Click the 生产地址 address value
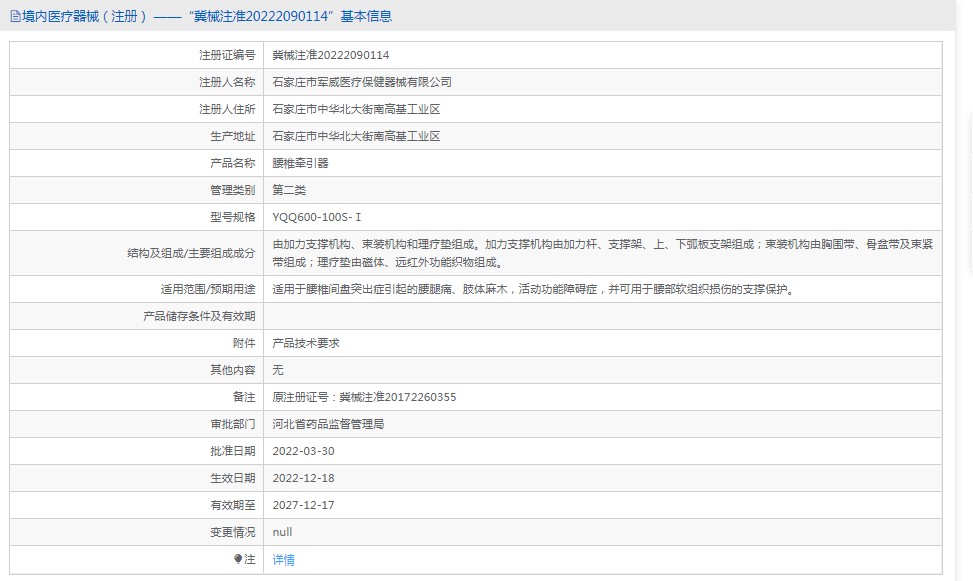The width and height of the screenshot is (973, 581). pos(356,136)
